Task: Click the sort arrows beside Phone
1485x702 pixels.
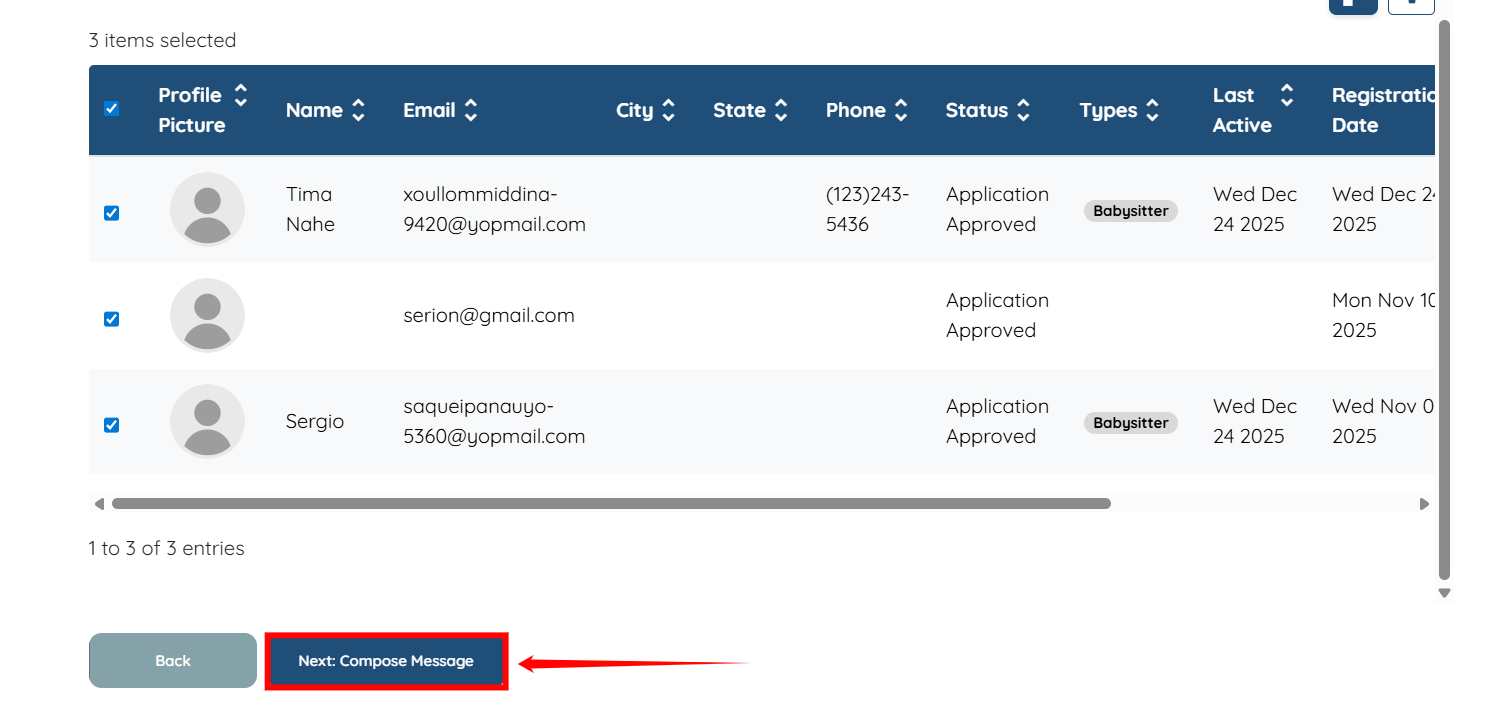Action: (901, 110)
